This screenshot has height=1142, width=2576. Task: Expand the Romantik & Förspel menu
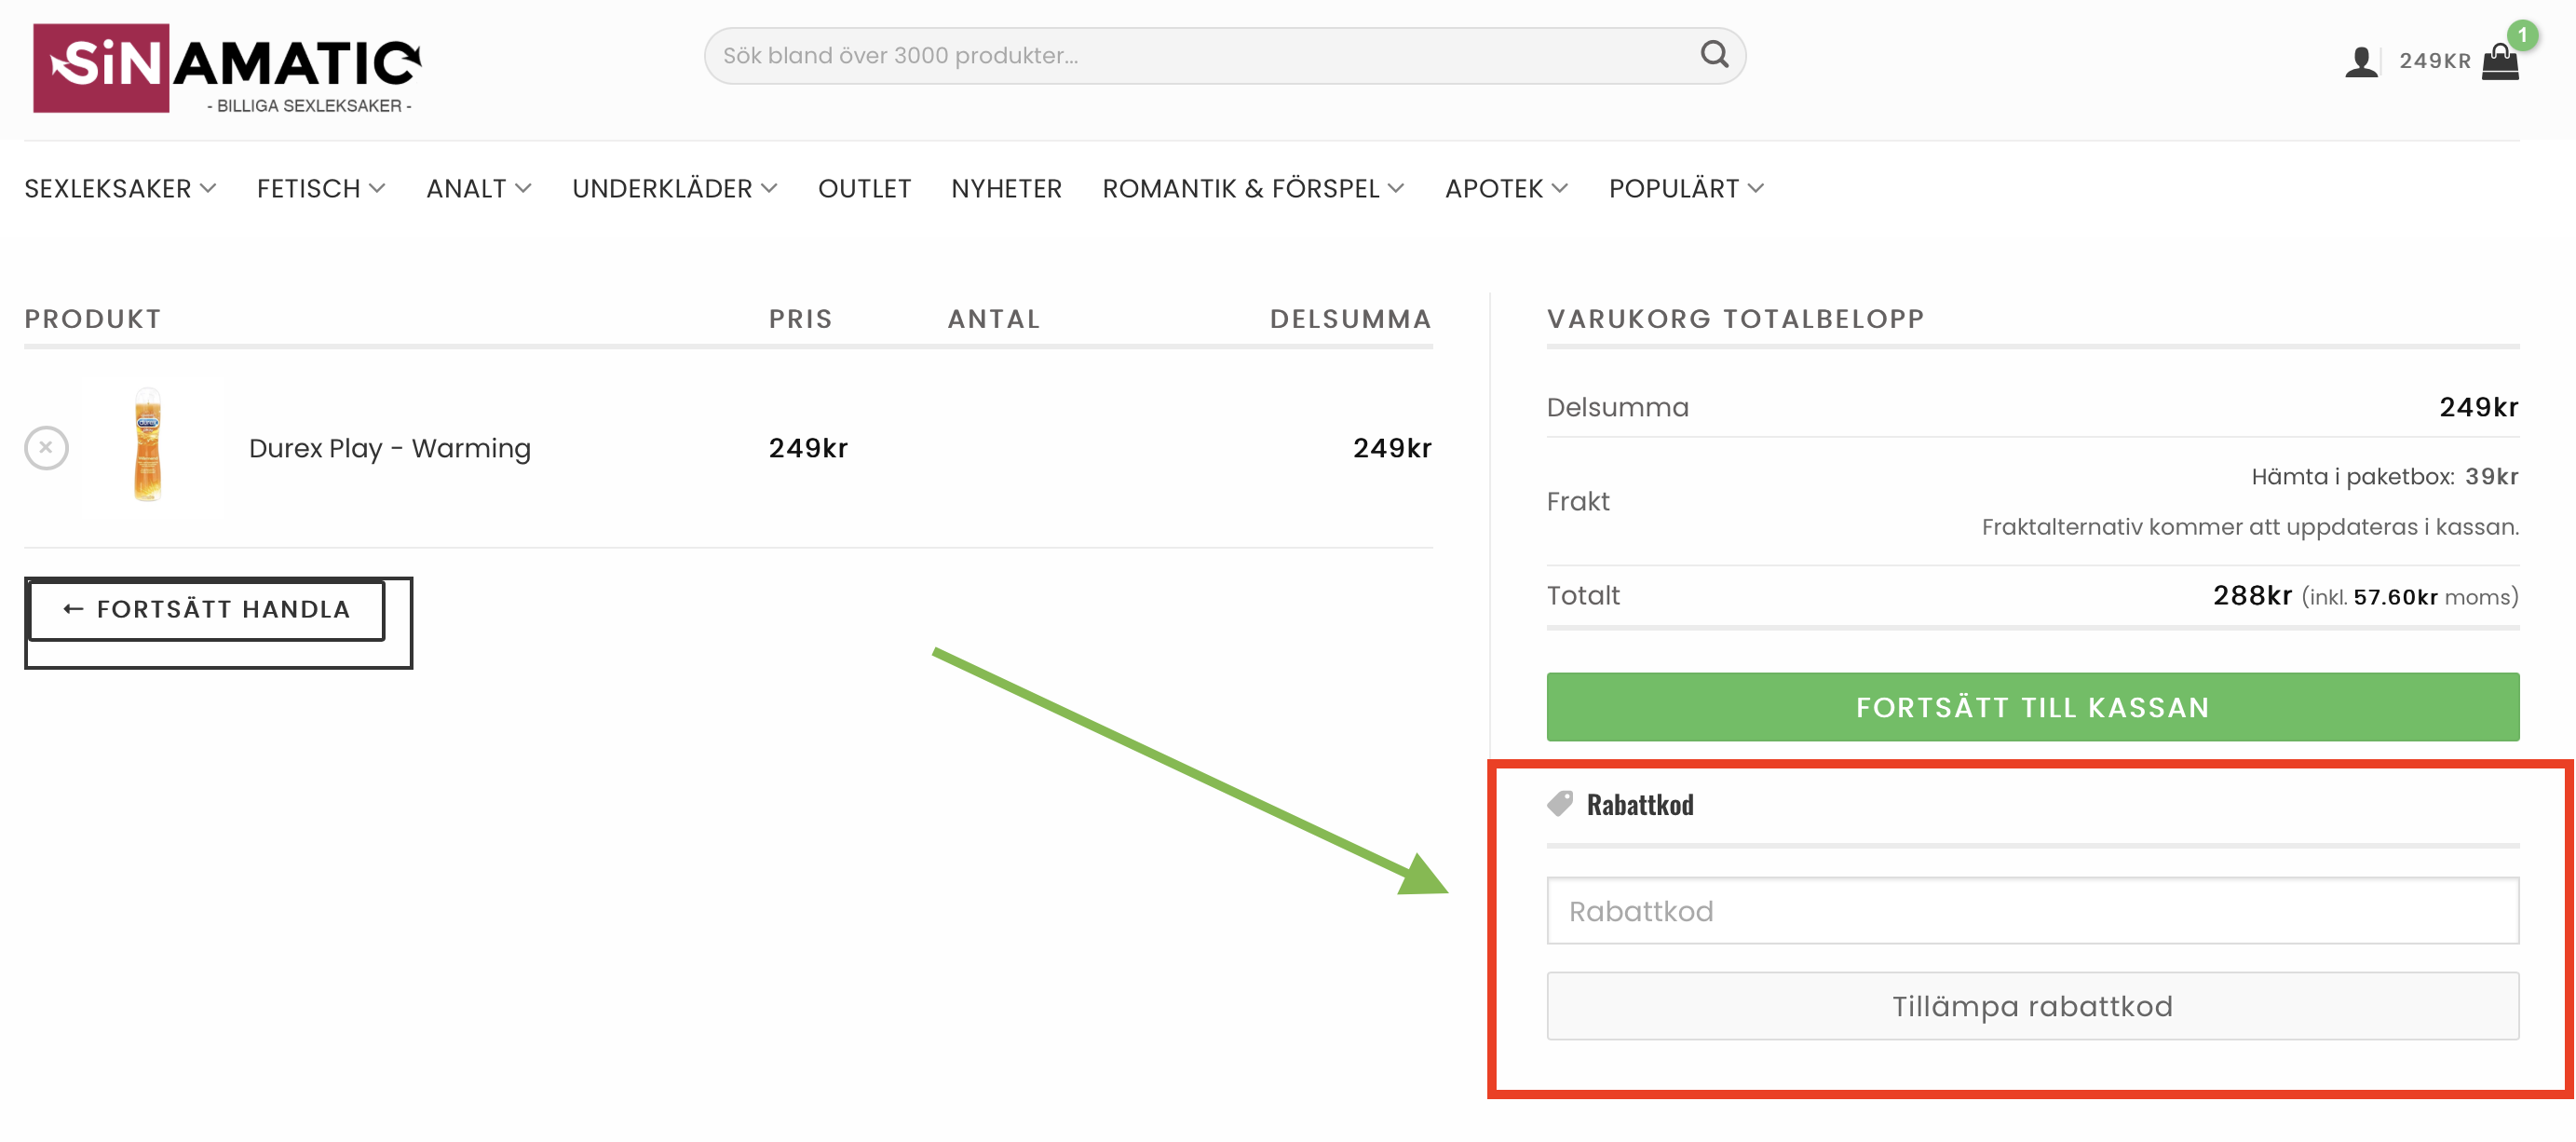[1253, 189]
